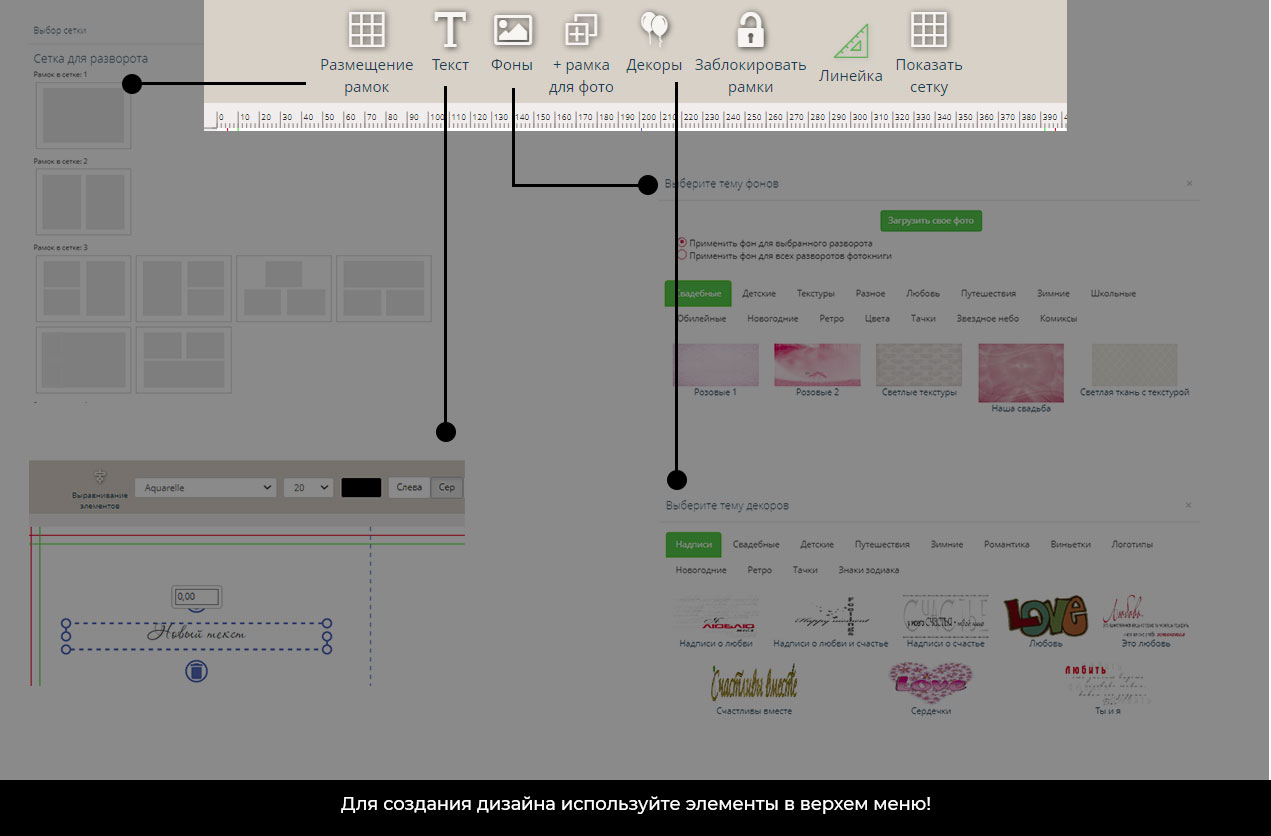
Task: Open the font size 20 dropdown
Action: [x=308, y=487]
